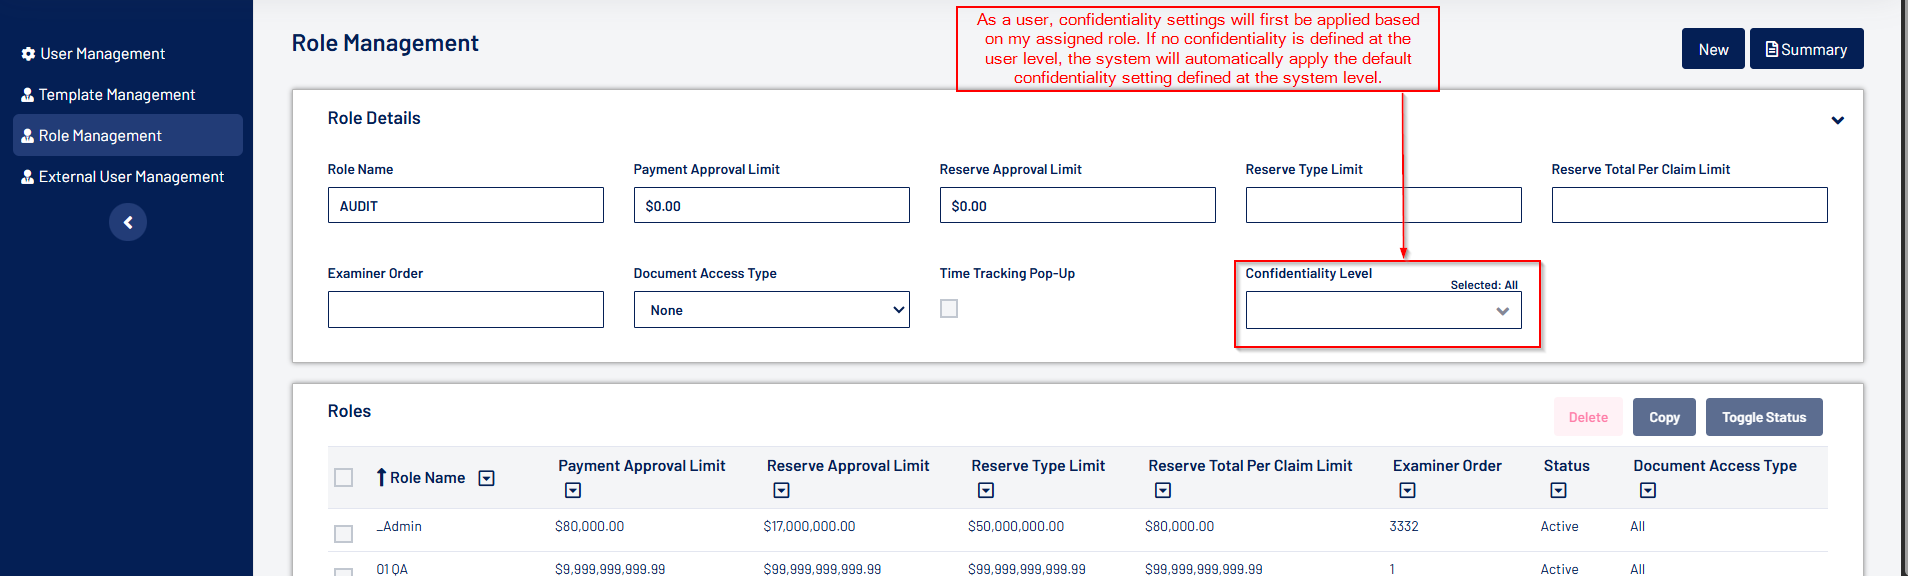Select the _Admin role row checkbox

click(x=343, y=533)
